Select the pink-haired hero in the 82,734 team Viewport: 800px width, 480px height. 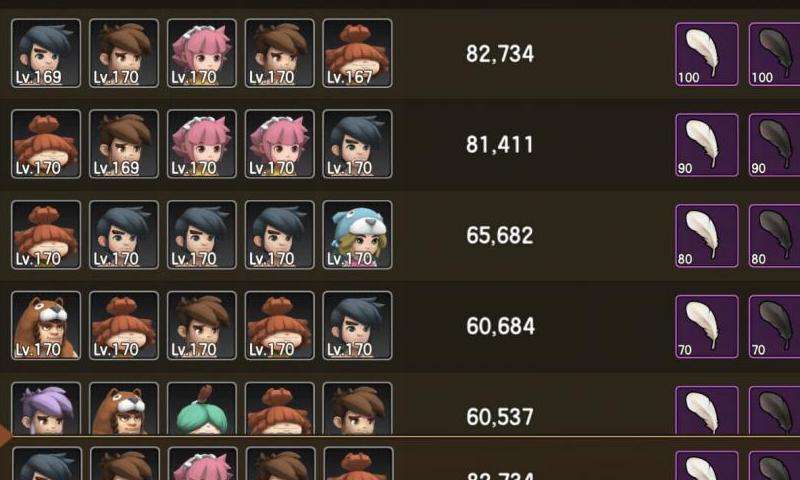click(202, 53)
